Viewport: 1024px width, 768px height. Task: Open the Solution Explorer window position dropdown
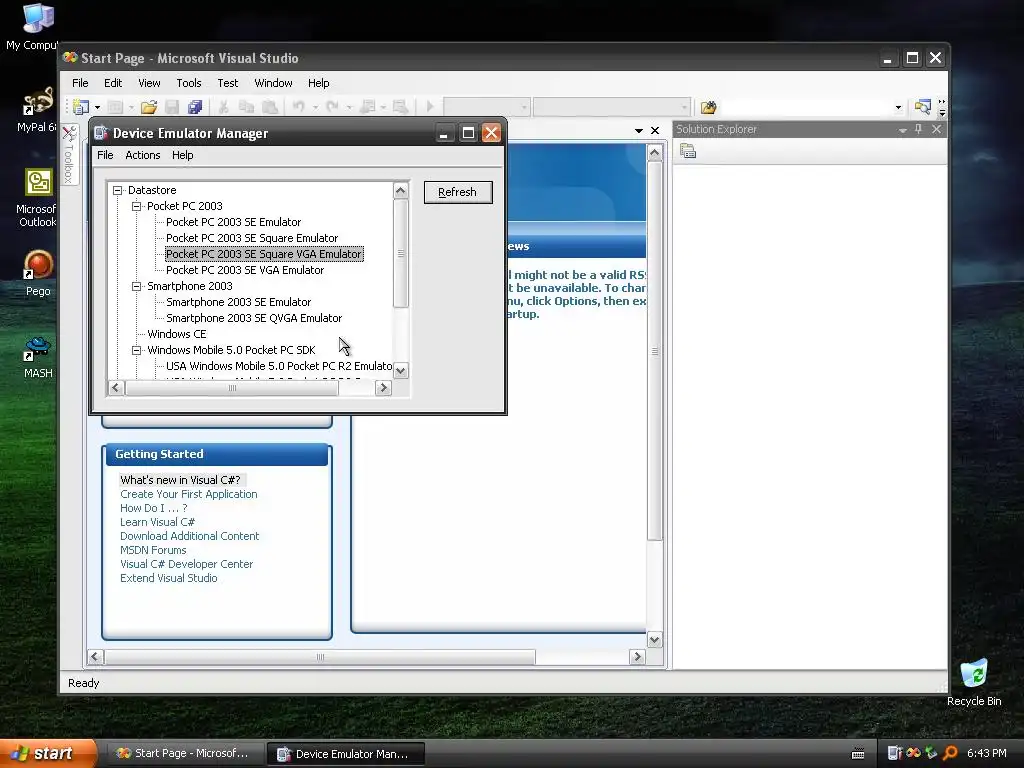click(x=903, y=130)
